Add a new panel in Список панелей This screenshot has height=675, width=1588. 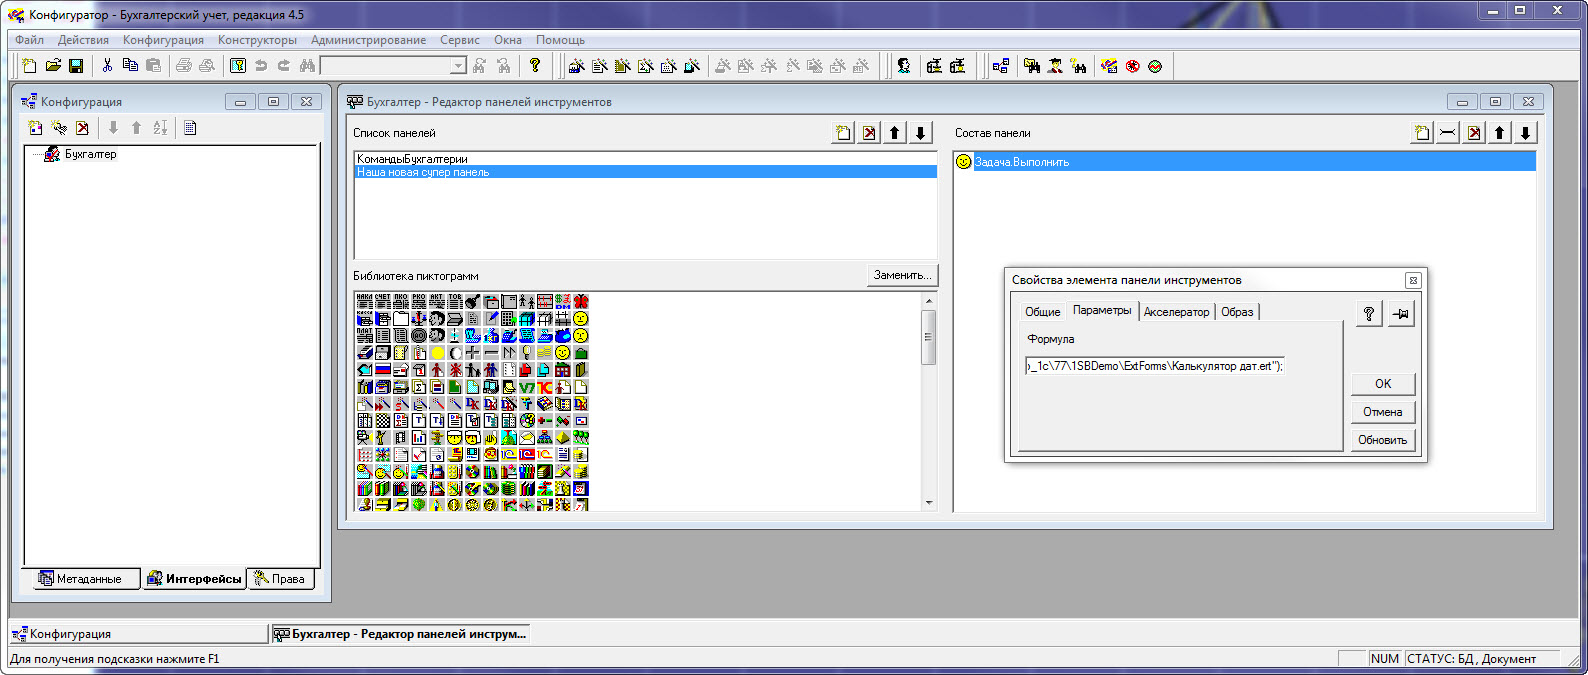click(x=843, y=133)
